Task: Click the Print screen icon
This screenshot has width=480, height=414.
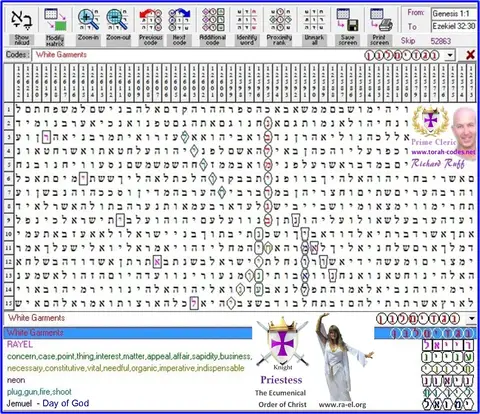Action: point(381,20)
